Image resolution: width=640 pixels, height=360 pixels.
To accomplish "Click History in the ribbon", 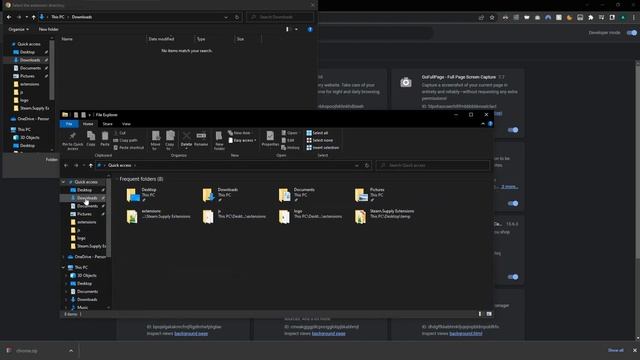I will point(291,148).
